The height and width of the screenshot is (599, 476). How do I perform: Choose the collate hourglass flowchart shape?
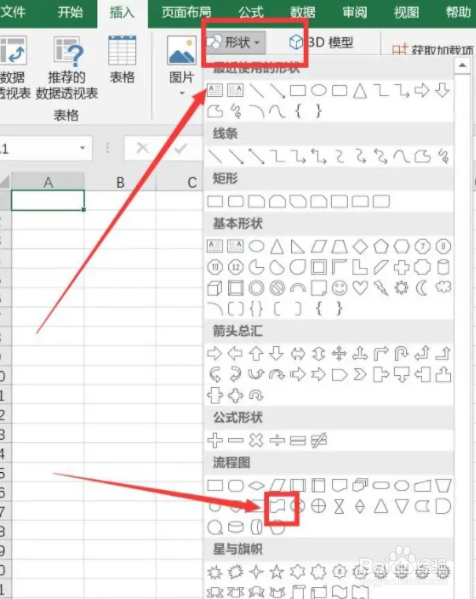pyautogui.click(x=339, y=507)
